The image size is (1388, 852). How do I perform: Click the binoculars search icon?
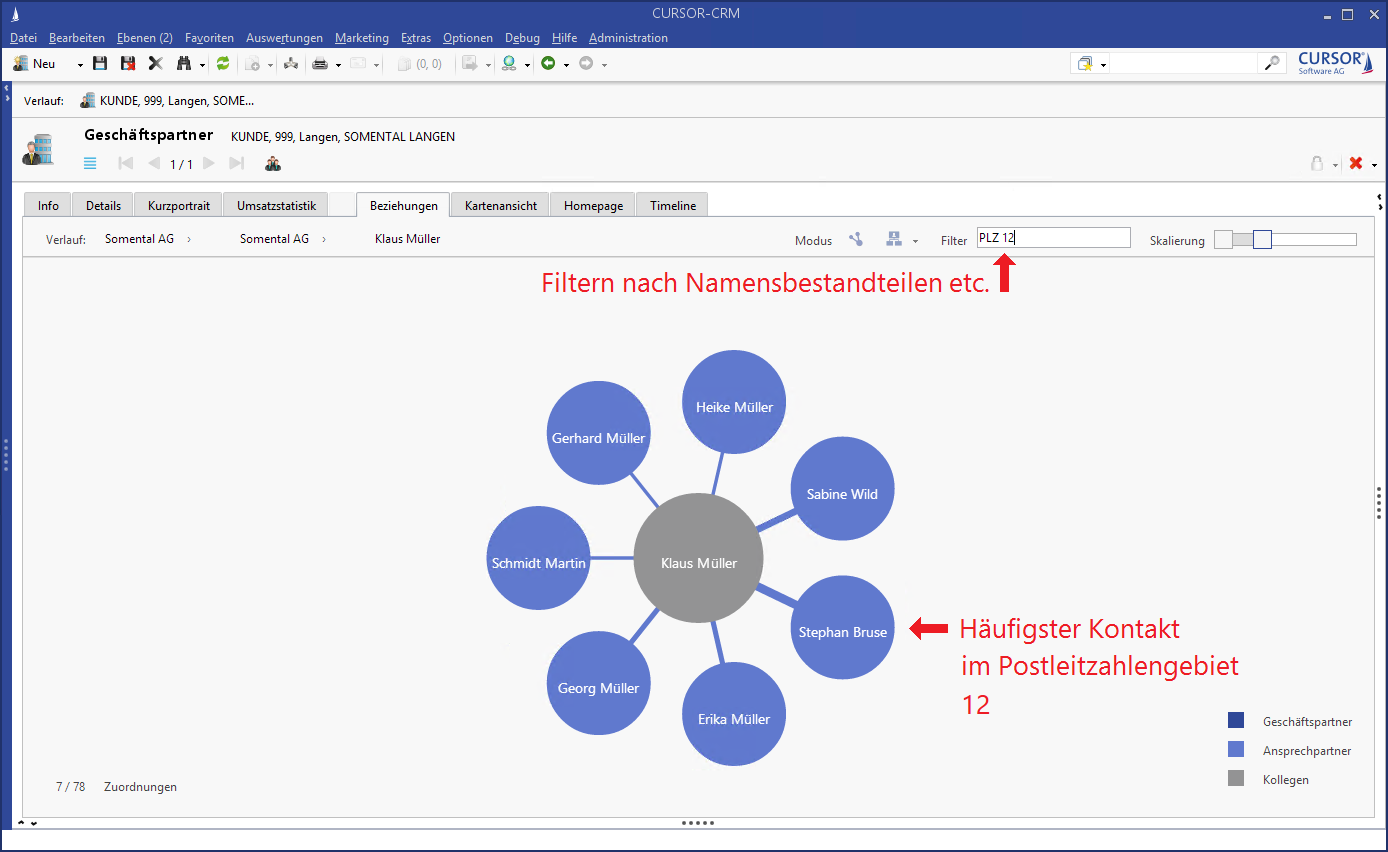click(184, 63)
